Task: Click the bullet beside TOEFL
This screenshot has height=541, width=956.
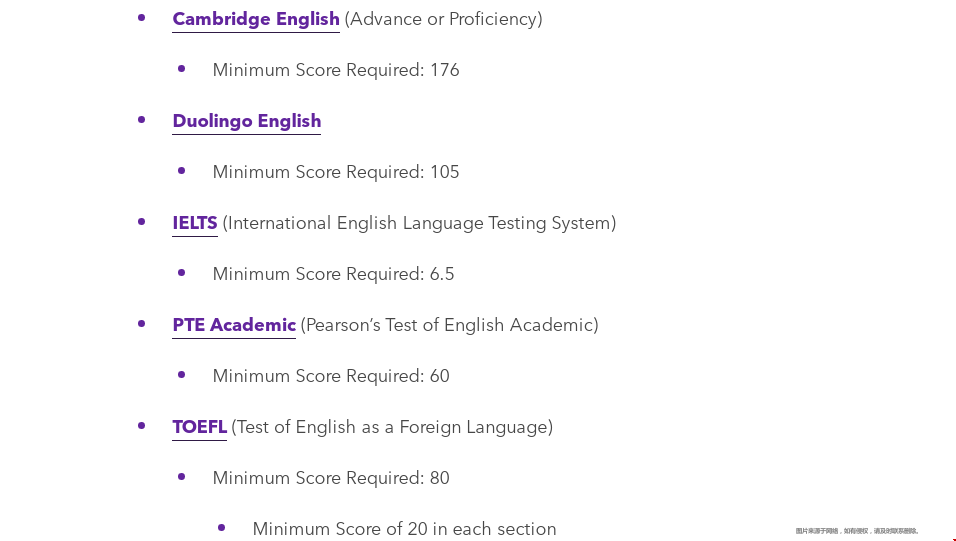Action: [x=141, y=425]
